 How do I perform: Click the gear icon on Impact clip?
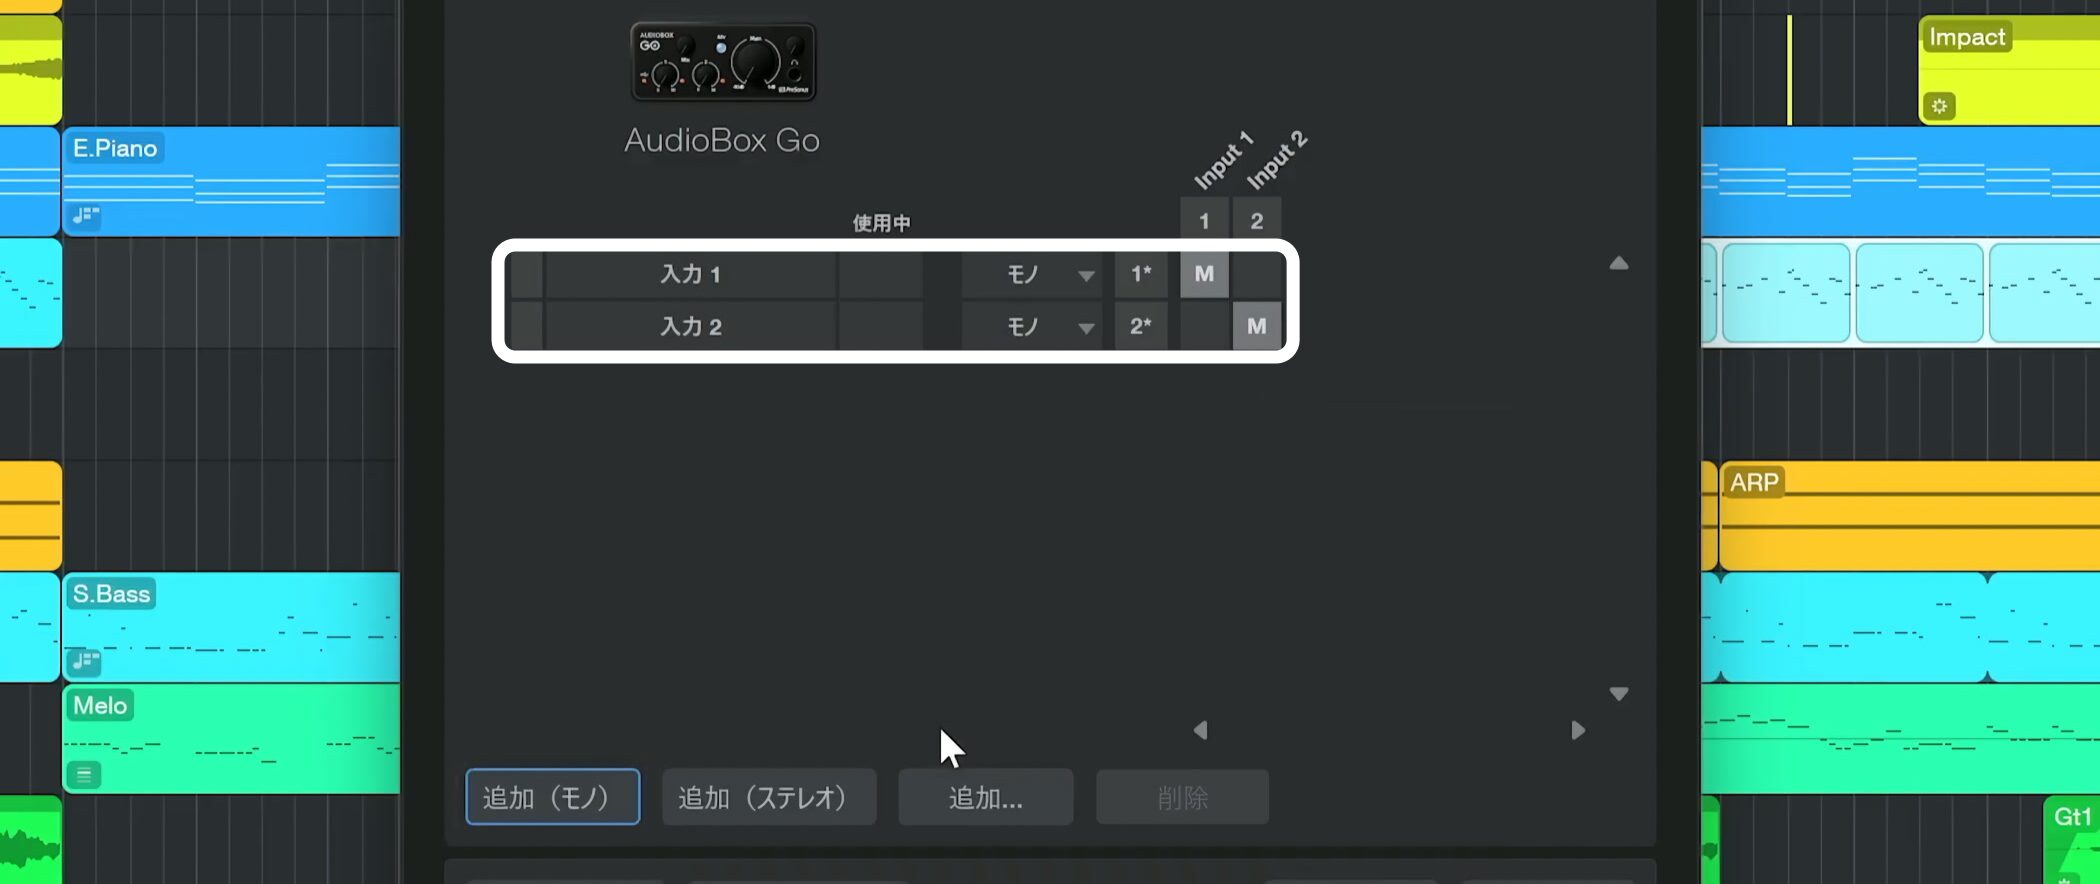1939,106
